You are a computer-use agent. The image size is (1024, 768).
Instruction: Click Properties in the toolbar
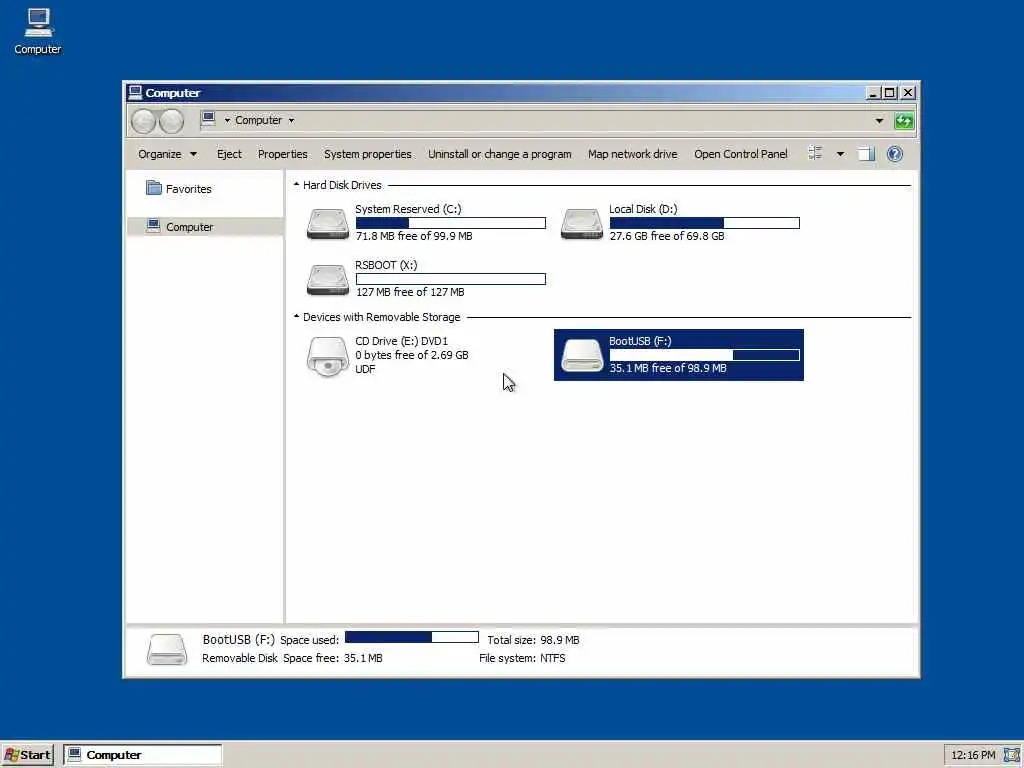pos(283,154)
